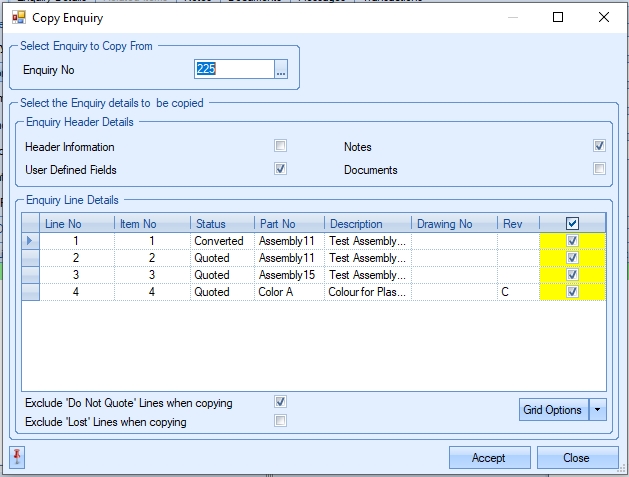Enable the Header Information checkbox
Viewport: 629px width, 477px height.
(x=281, y=146)
